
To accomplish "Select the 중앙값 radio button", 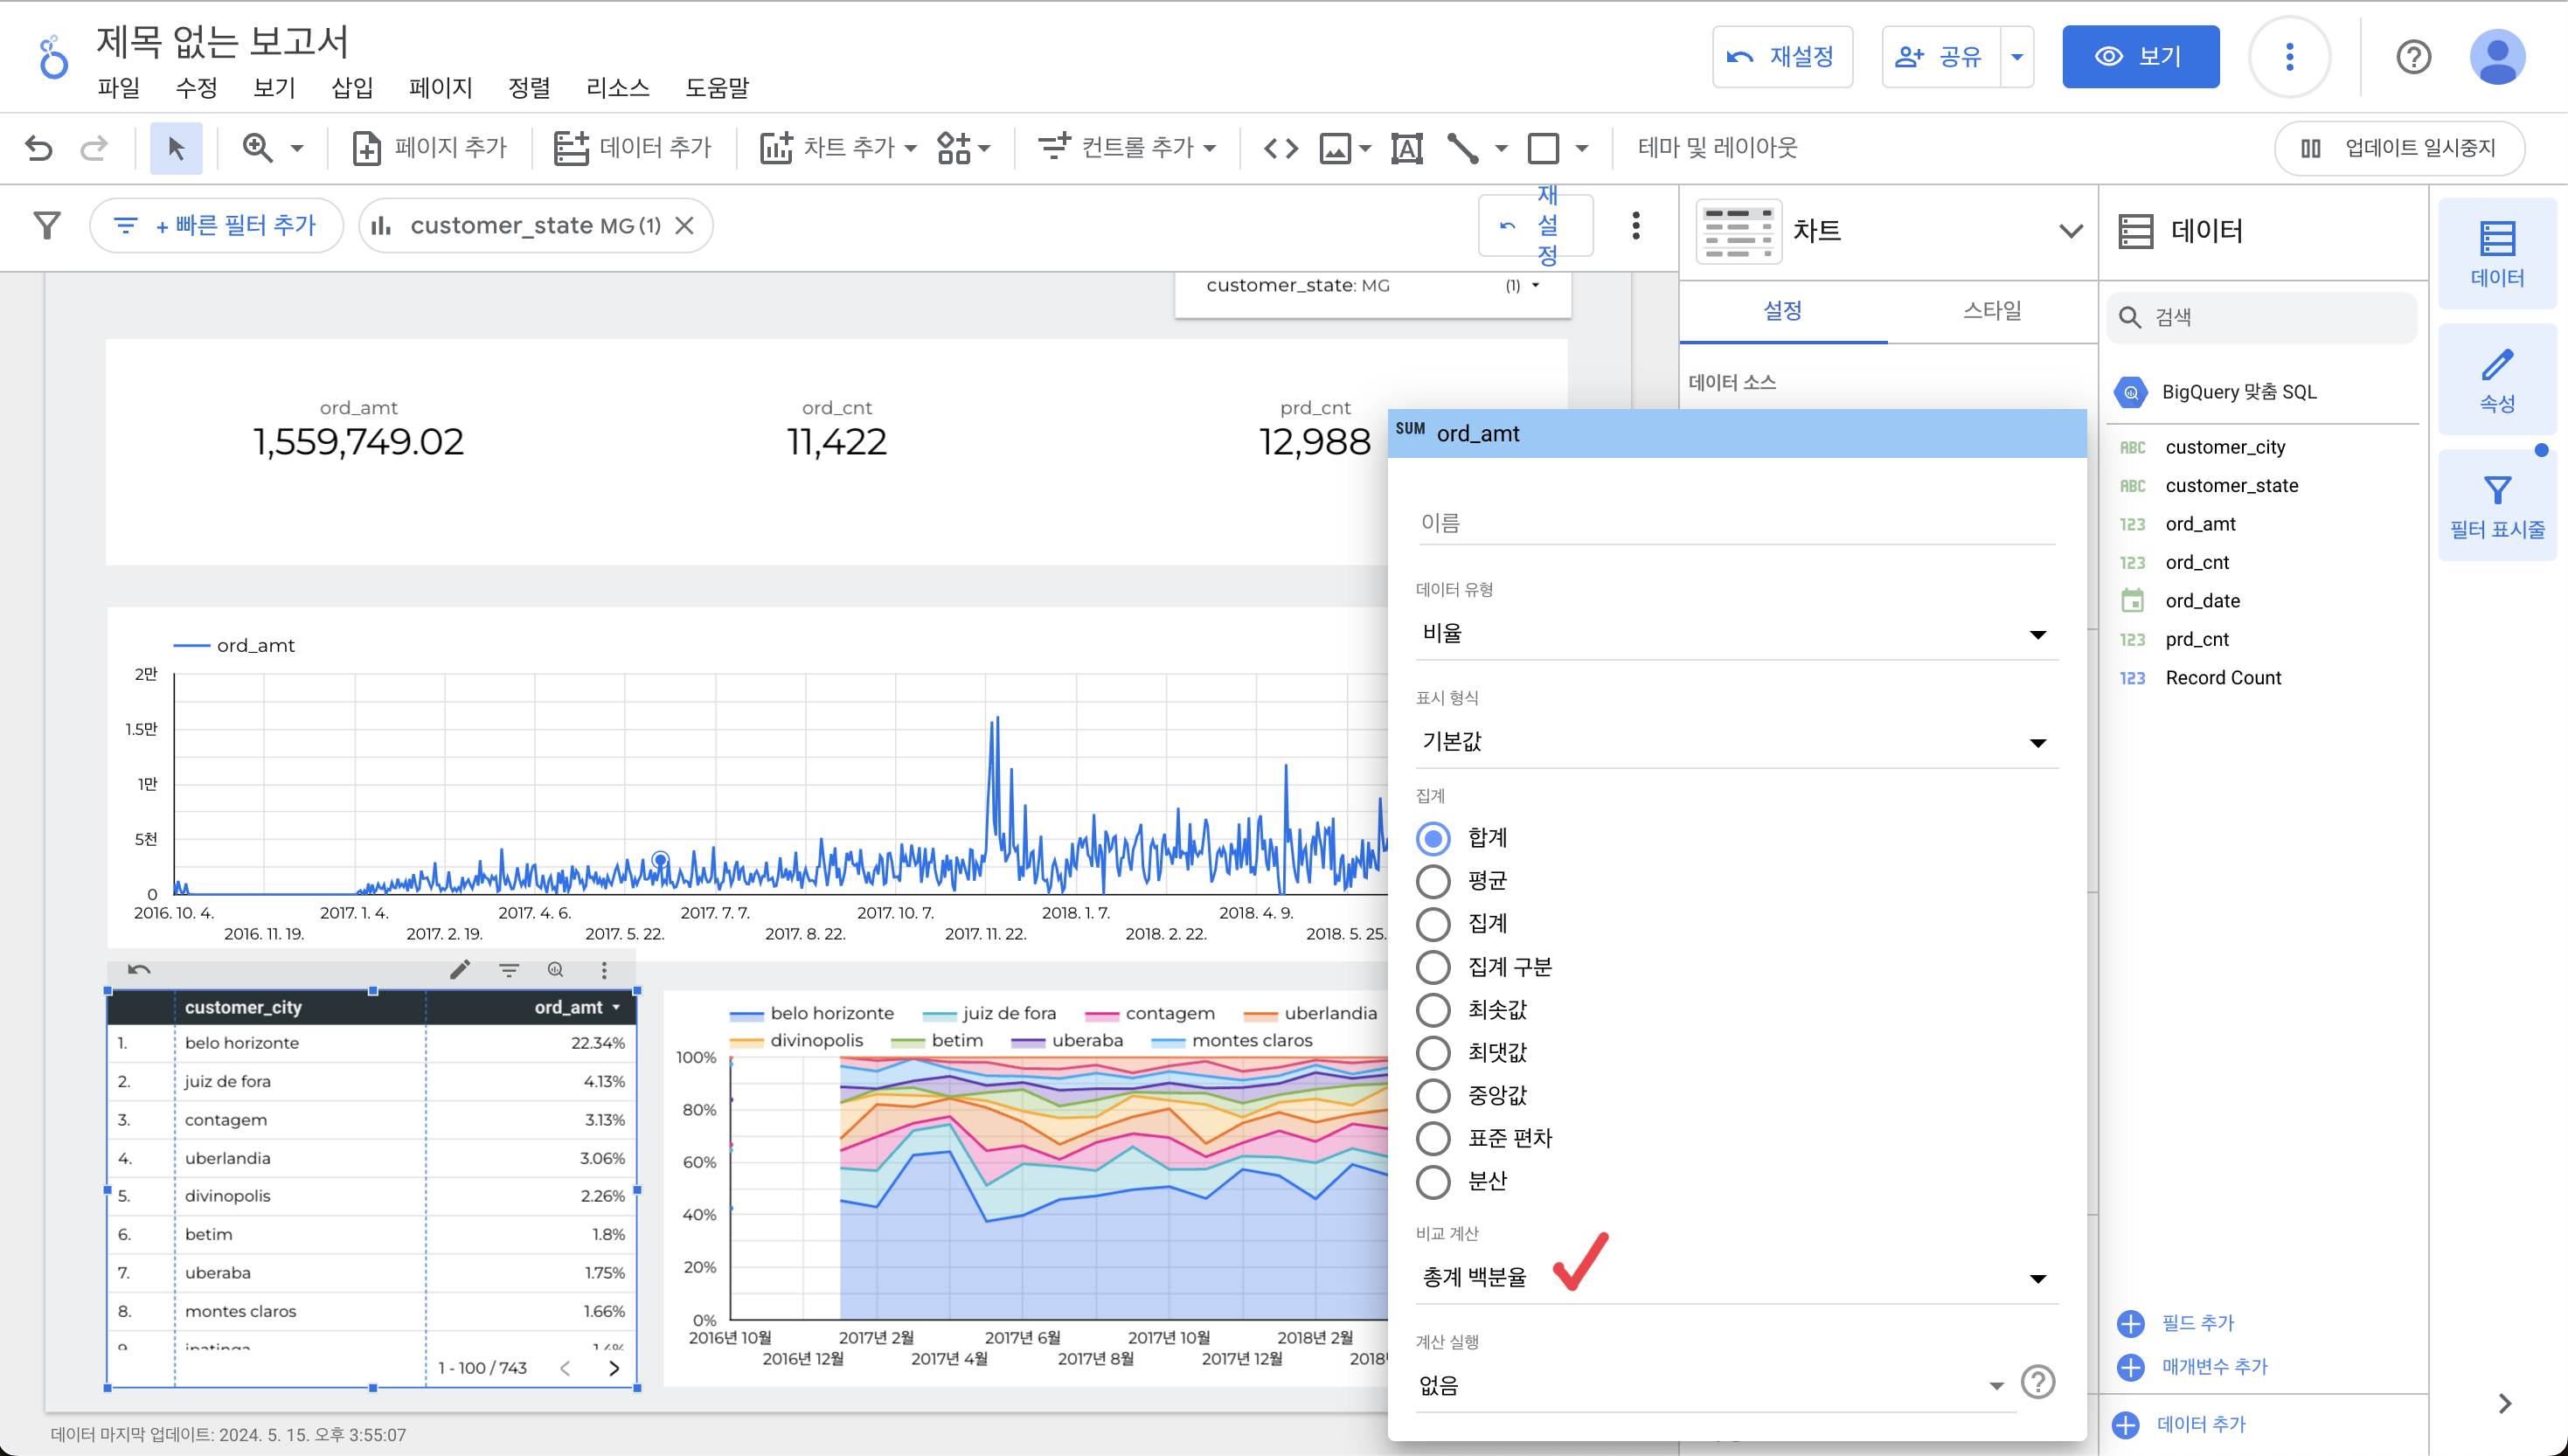I will tap(1433, 1095).
